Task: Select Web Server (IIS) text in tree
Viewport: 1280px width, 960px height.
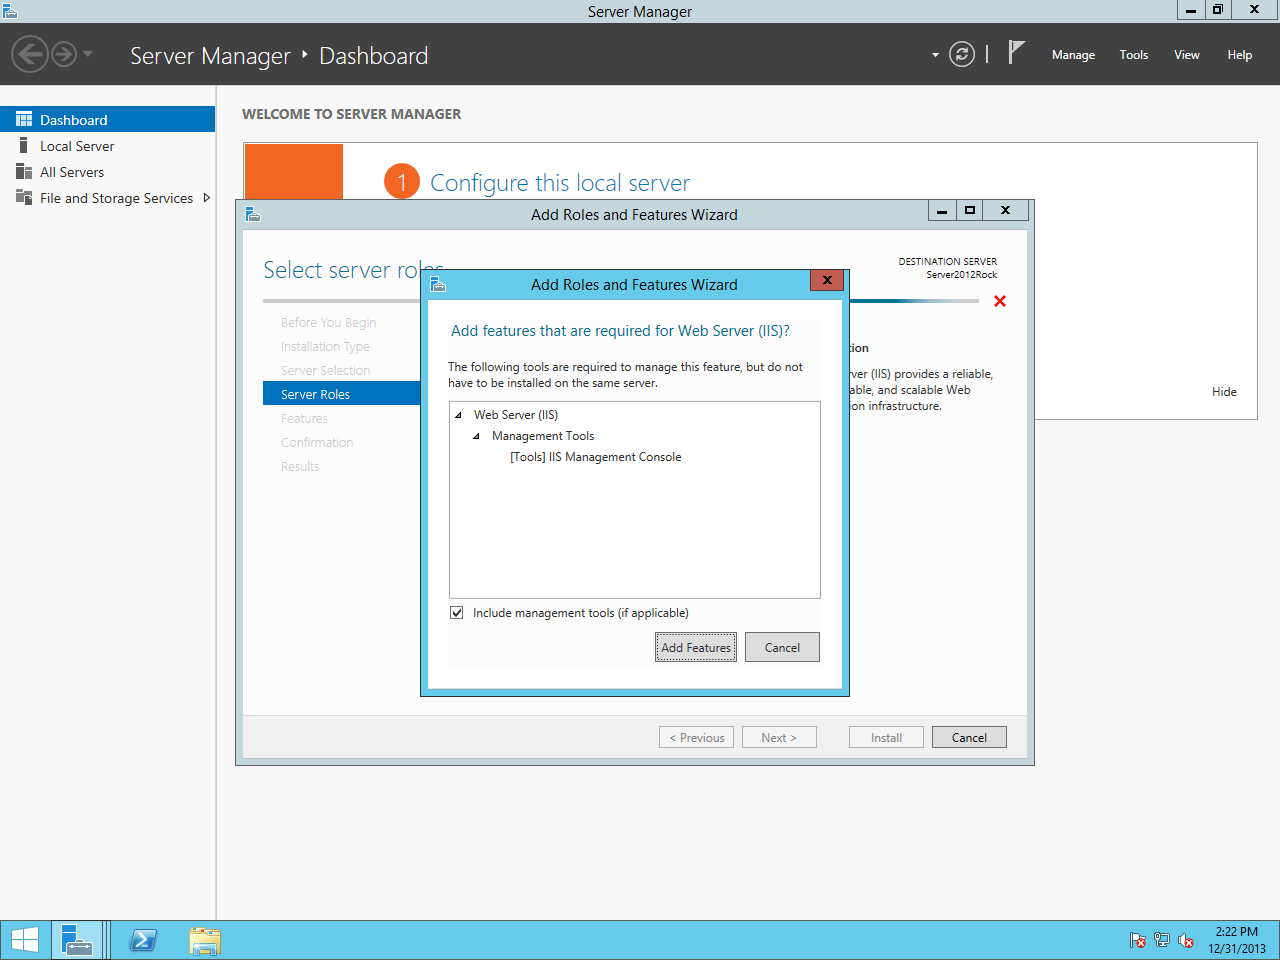Action: tap(516, 415)
